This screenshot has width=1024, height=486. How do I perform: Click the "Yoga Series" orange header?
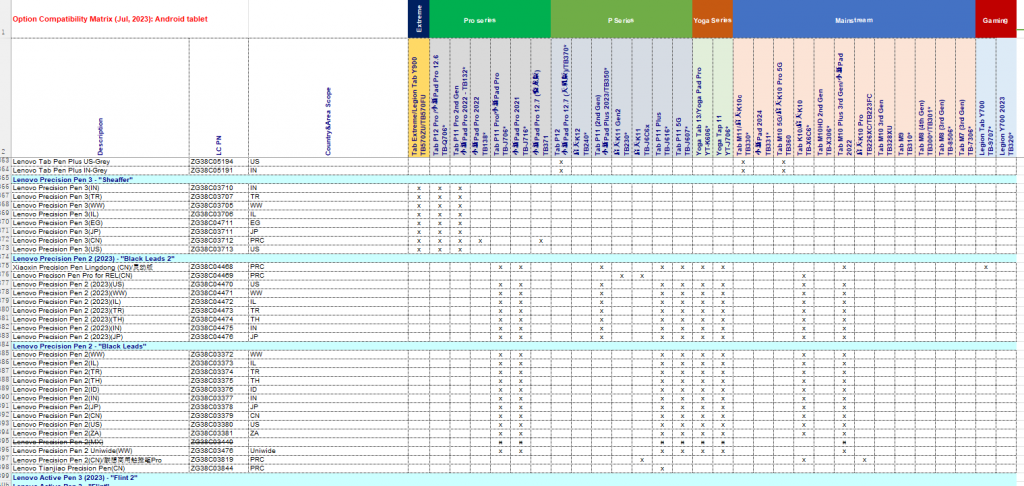(x=712, y=19)
